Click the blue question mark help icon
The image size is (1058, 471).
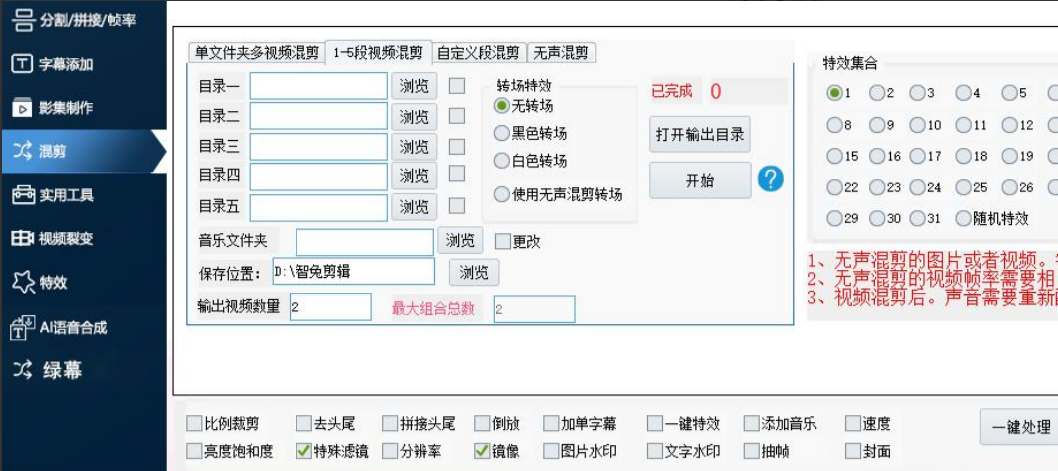[770, 180]
